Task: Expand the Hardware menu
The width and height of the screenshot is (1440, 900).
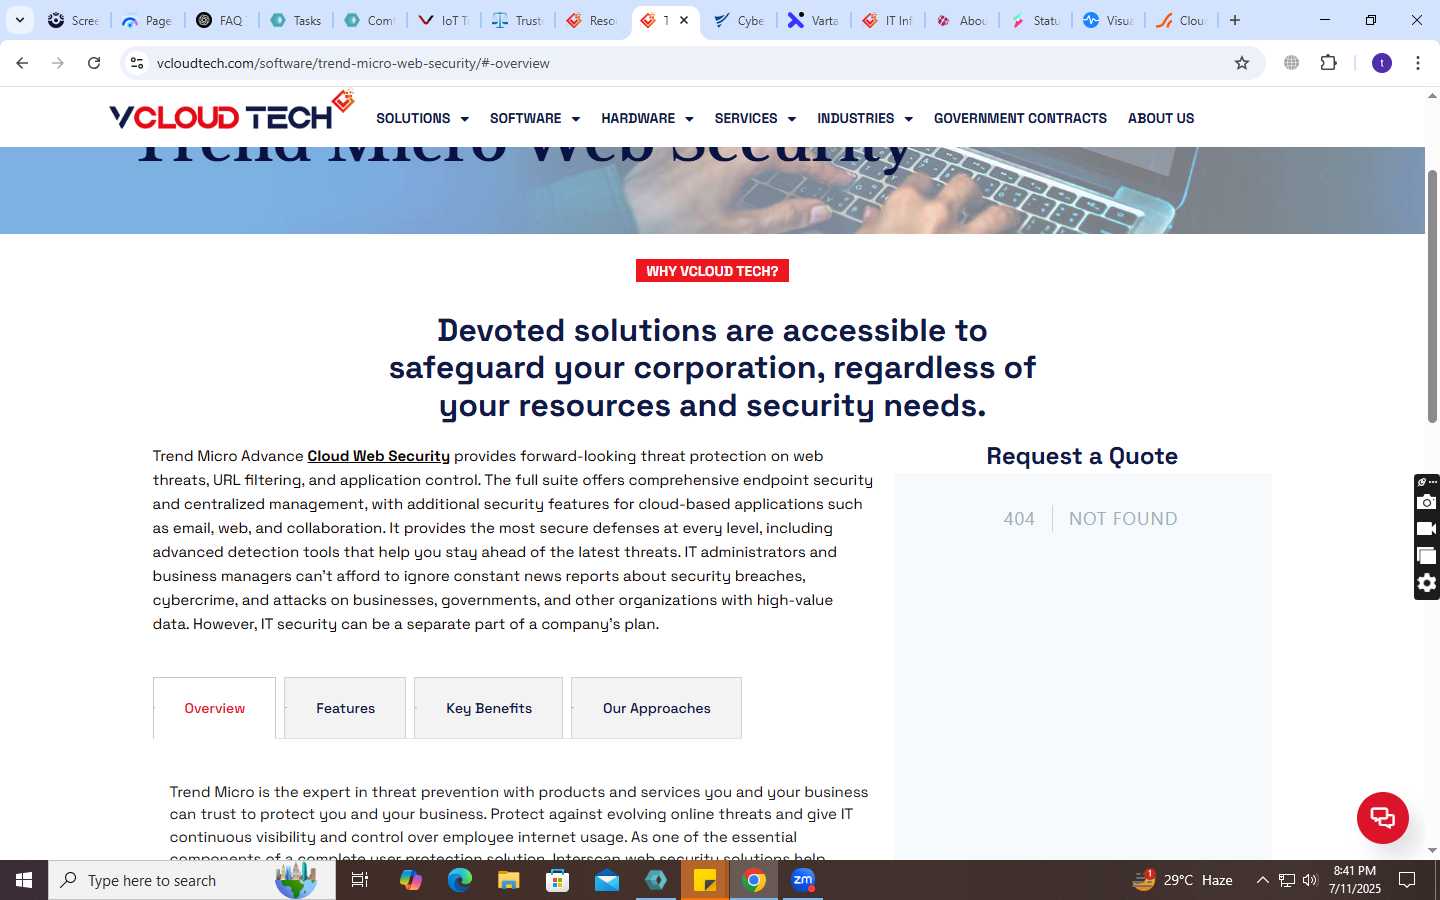Action: click(647, 118)
